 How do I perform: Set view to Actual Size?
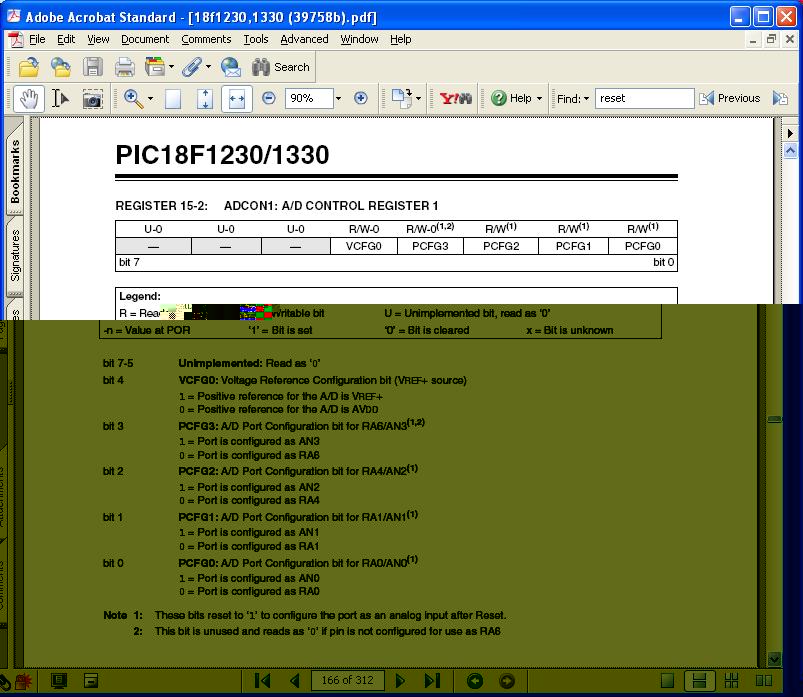pos(173,98)
